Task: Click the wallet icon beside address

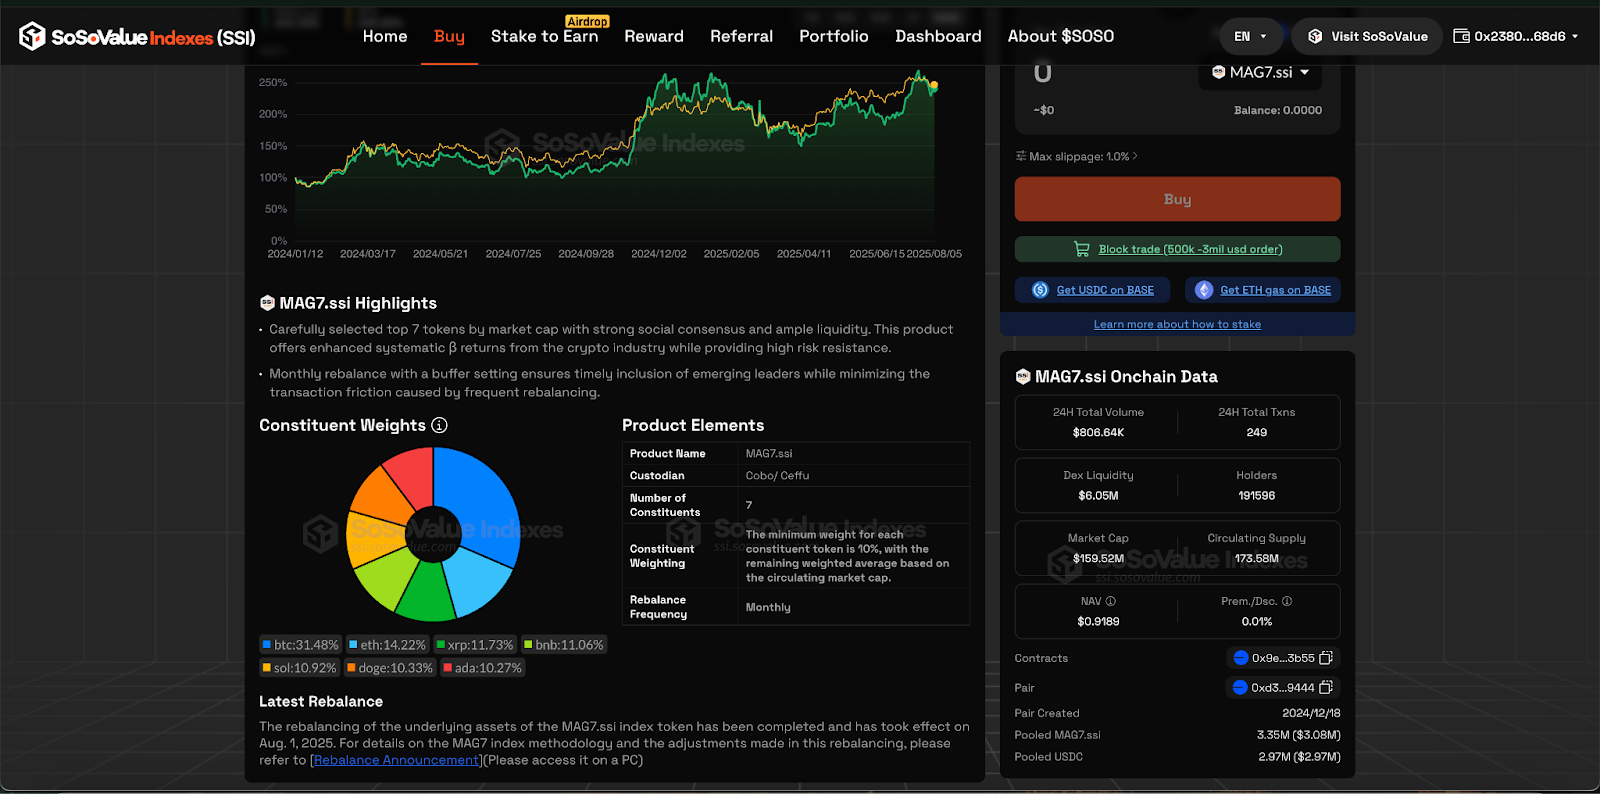Action: pos(1461,36)
